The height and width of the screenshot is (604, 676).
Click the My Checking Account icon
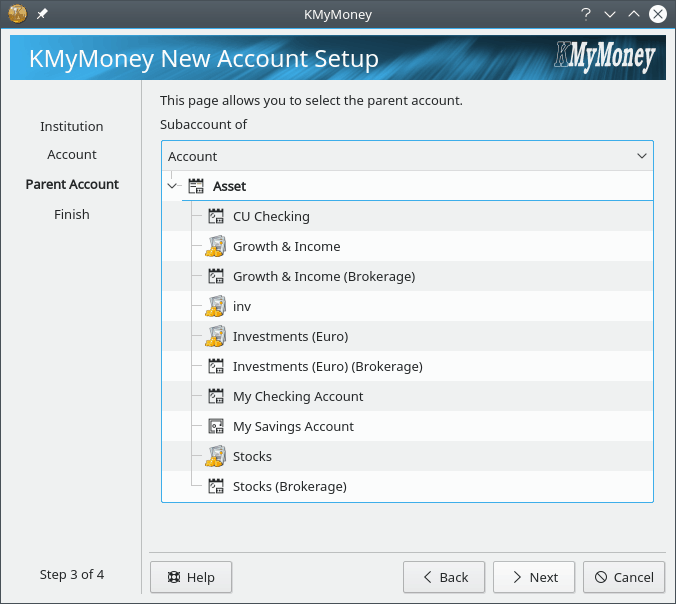point(216,396)
